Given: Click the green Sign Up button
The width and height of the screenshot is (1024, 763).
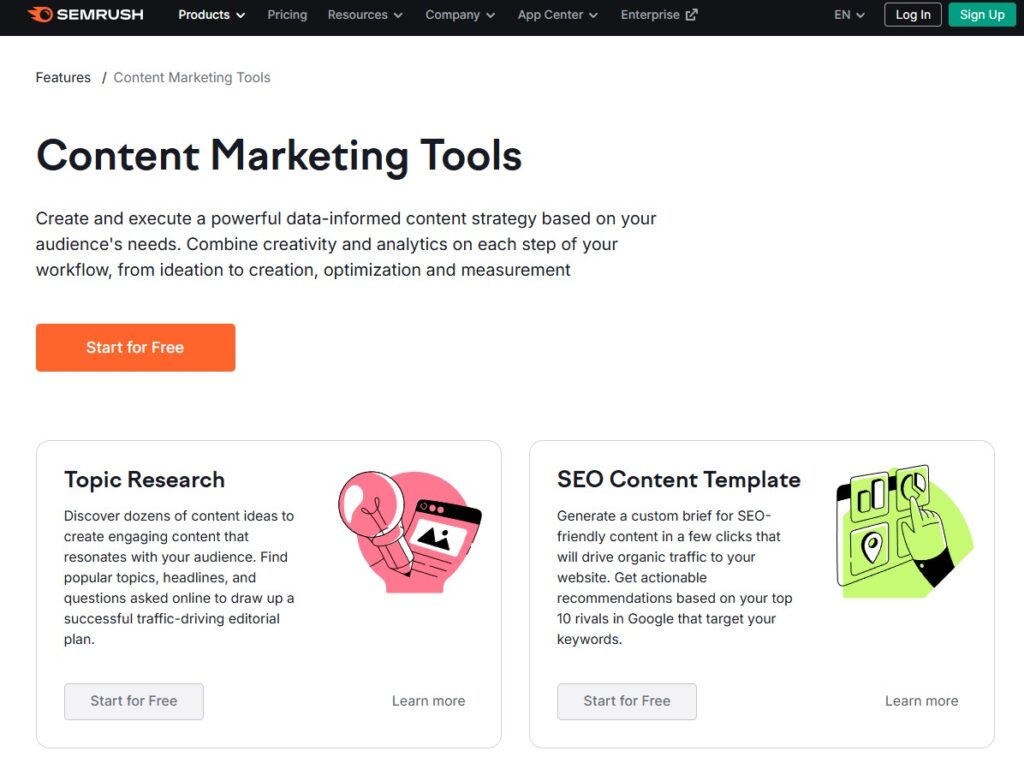Looking at the screenshot, I should click(981, 15).
